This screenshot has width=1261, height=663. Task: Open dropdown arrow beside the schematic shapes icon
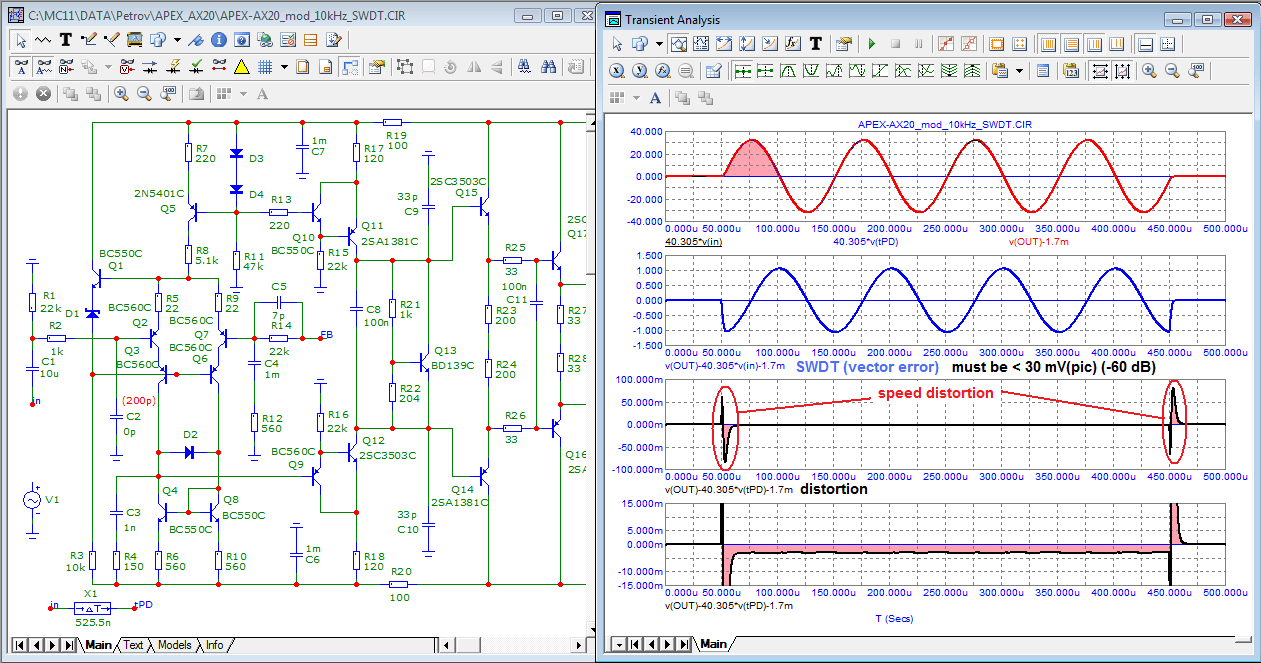pos(176,40)
